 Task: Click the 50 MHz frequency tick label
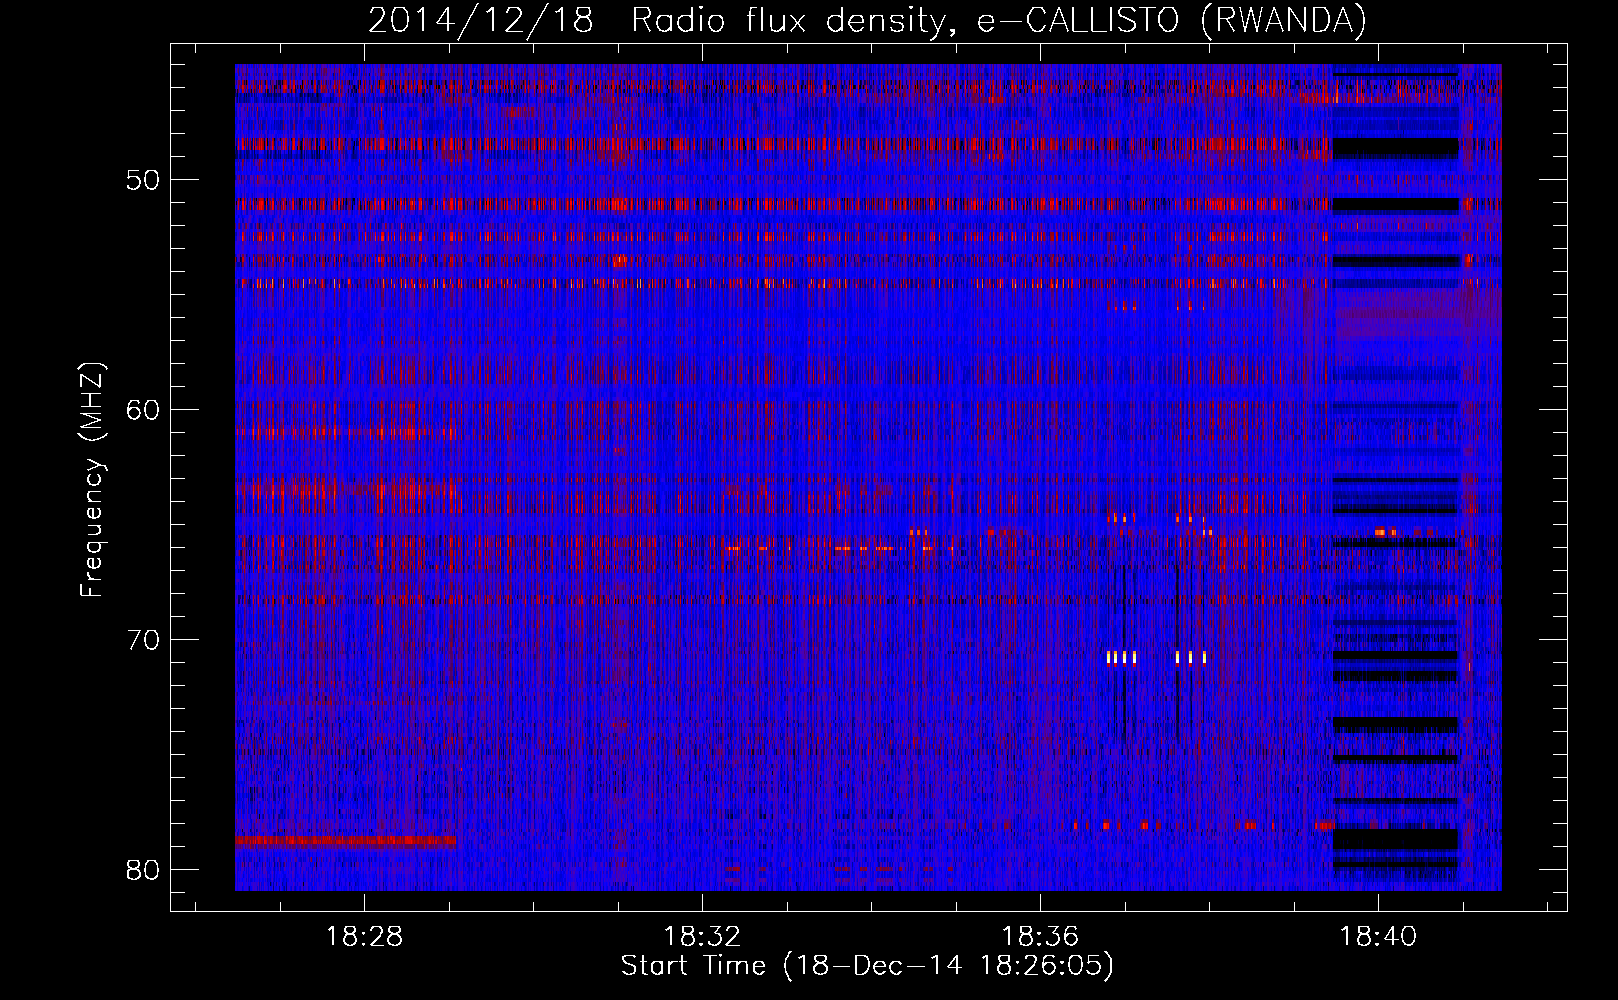pos(145,180)
